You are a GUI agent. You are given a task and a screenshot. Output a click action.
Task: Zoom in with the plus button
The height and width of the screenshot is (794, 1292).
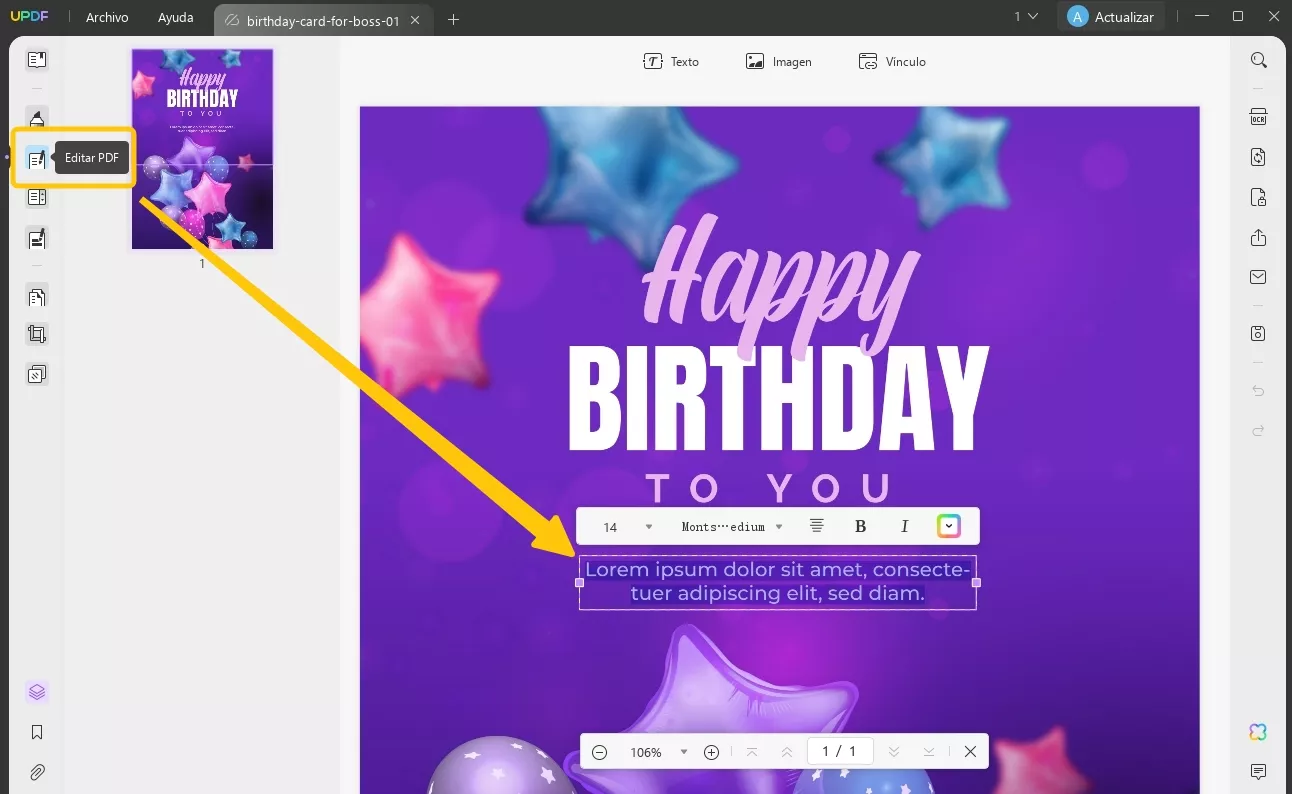(711, 752)
